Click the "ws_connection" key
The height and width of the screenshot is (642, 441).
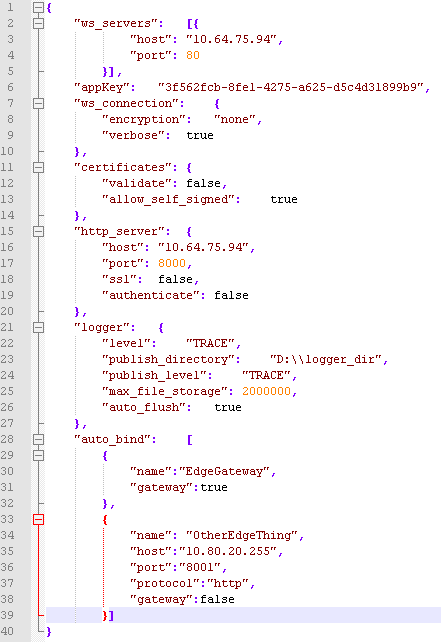pyautogui.click(x=127, y=103)
